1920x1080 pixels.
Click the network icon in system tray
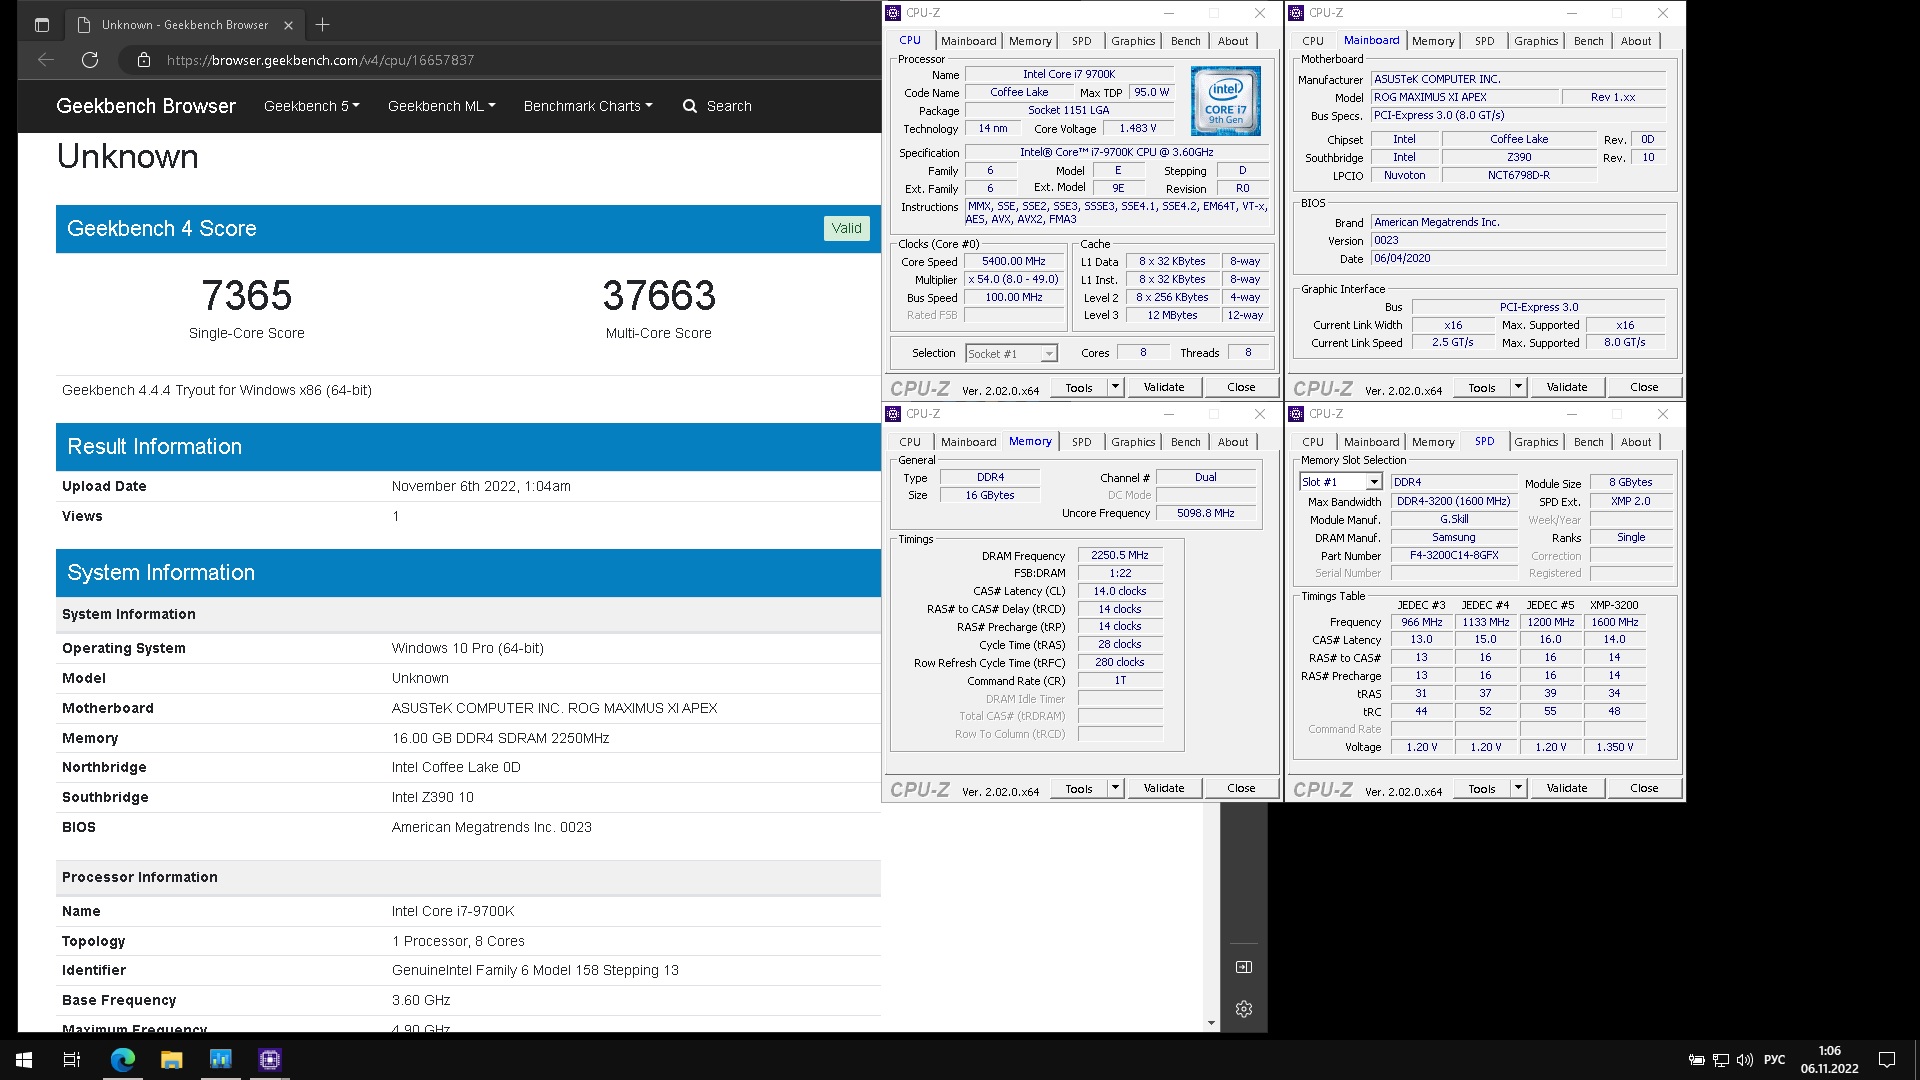click(1721, 1060)
